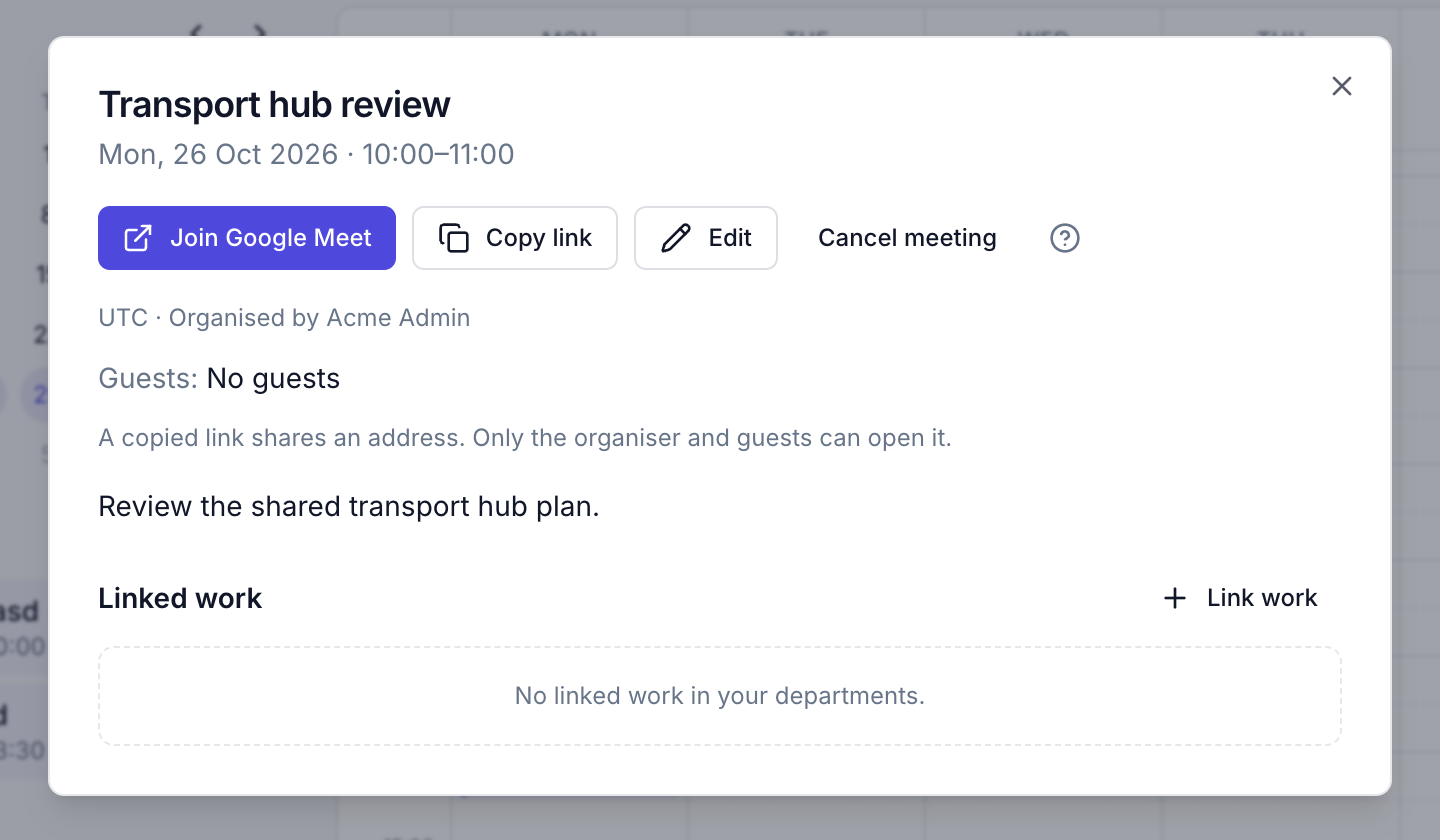Click the Transport hub review title

[x=274, y=104]
